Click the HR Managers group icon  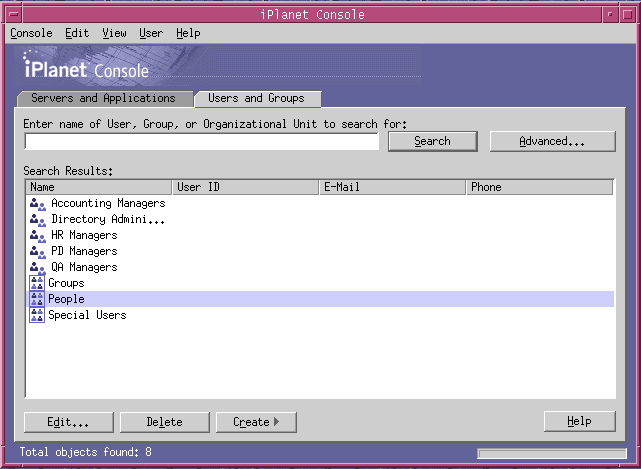(x=38, y=236)
